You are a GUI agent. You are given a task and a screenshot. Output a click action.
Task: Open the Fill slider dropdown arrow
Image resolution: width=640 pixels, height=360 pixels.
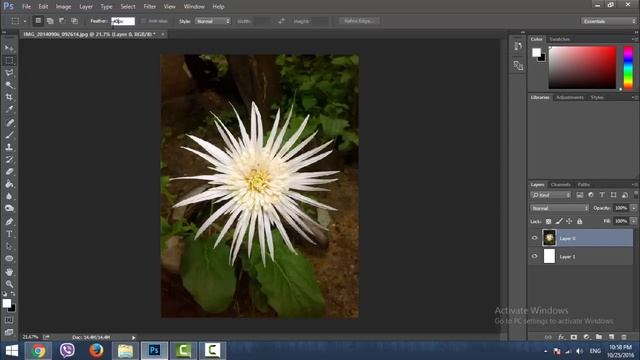[633, 221]
